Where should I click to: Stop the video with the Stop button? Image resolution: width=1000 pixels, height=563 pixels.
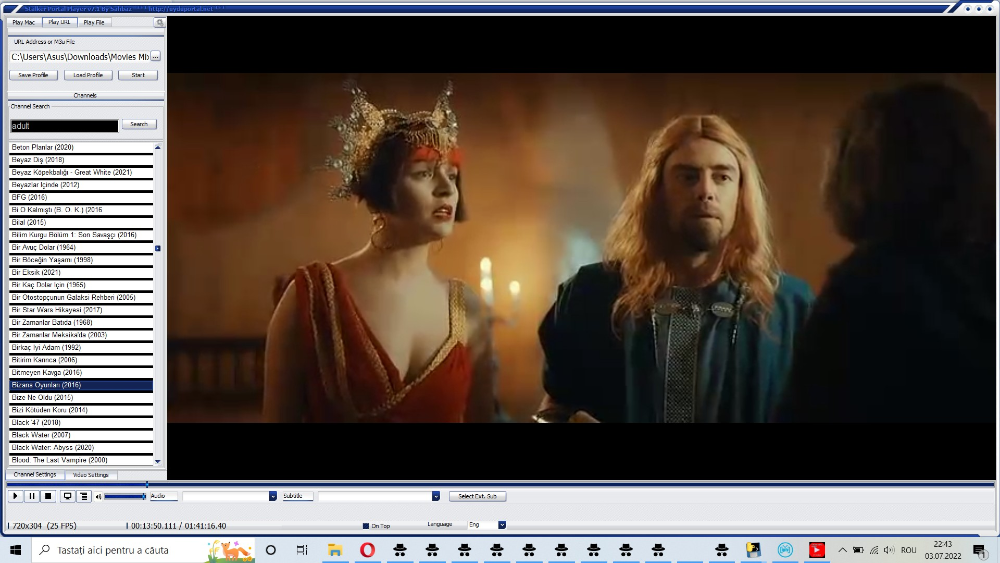coord(48,496)
